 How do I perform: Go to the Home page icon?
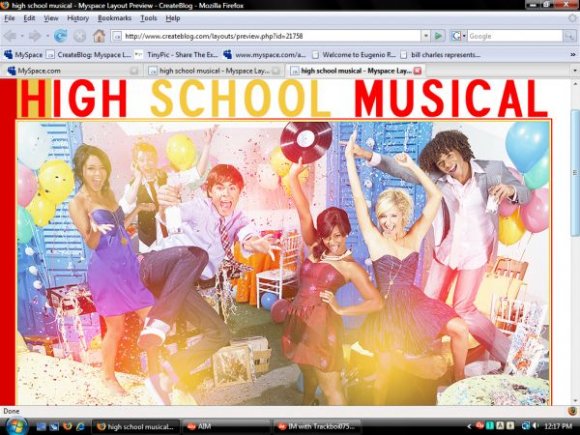[x=99, y=36]
